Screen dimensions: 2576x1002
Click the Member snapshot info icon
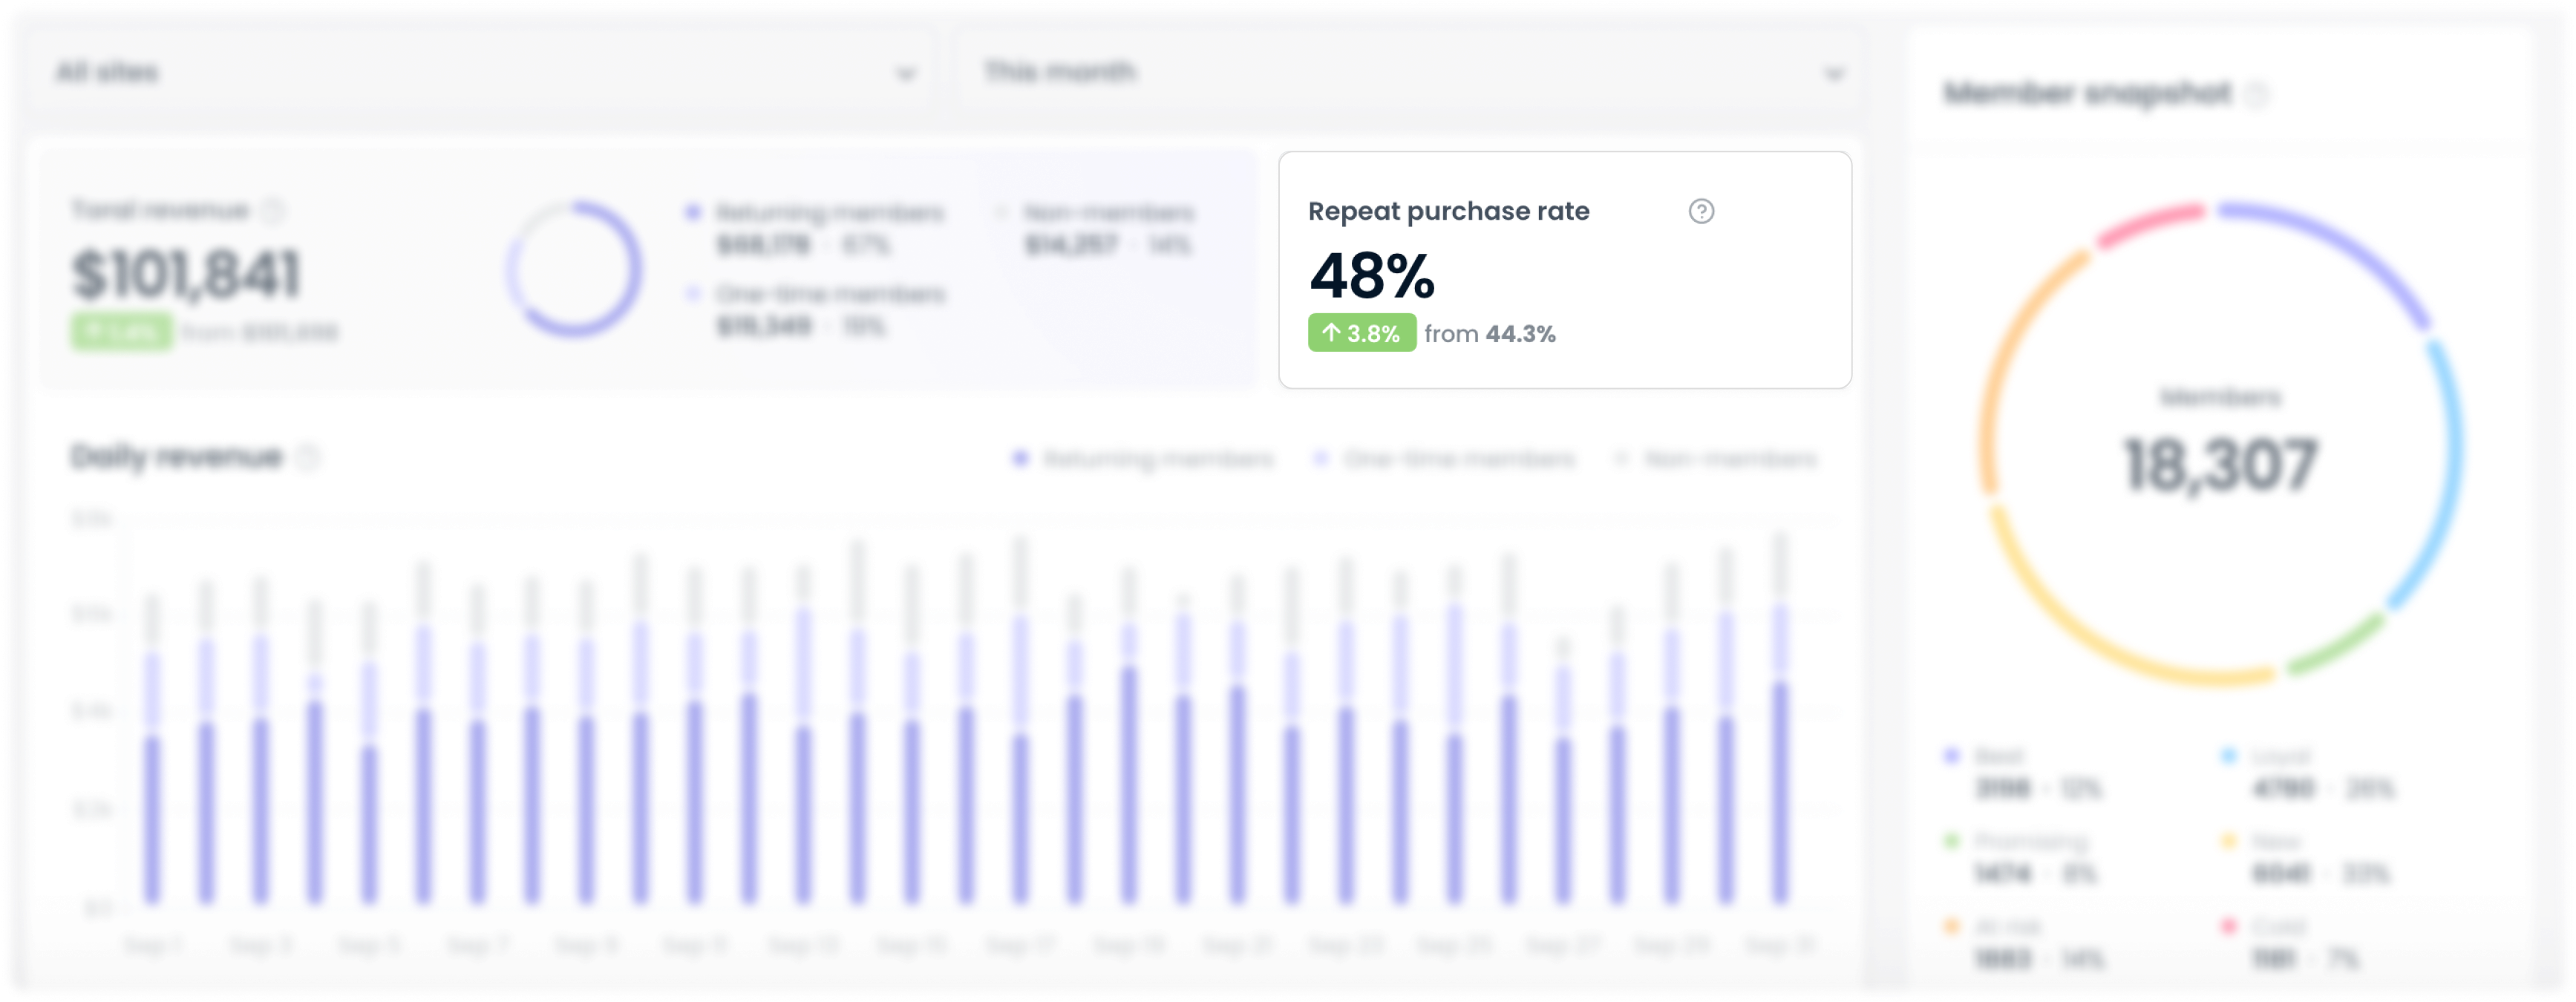pos(2262,94)
